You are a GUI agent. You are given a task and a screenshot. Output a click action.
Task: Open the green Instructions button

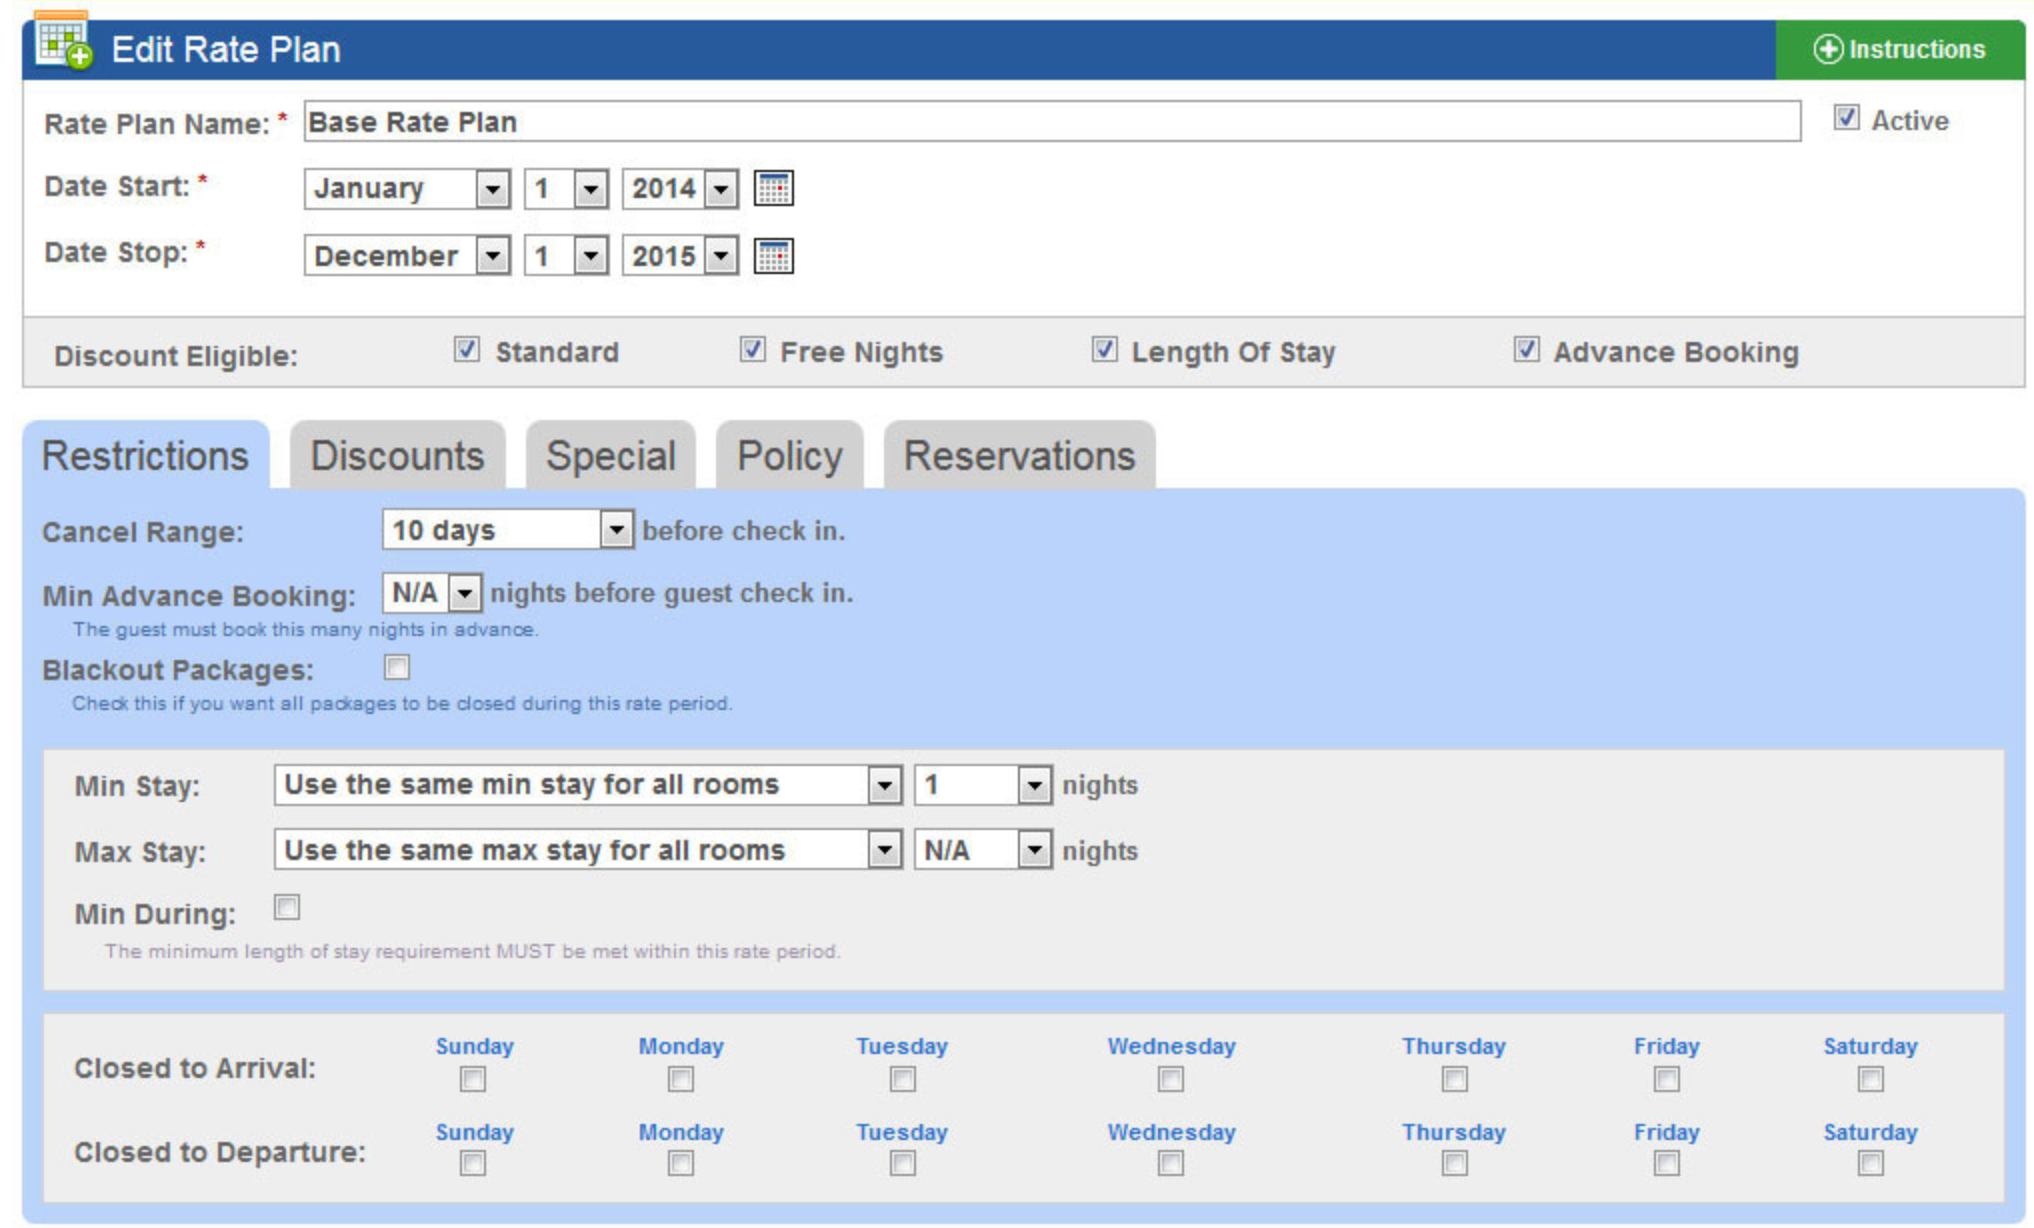1899,49
